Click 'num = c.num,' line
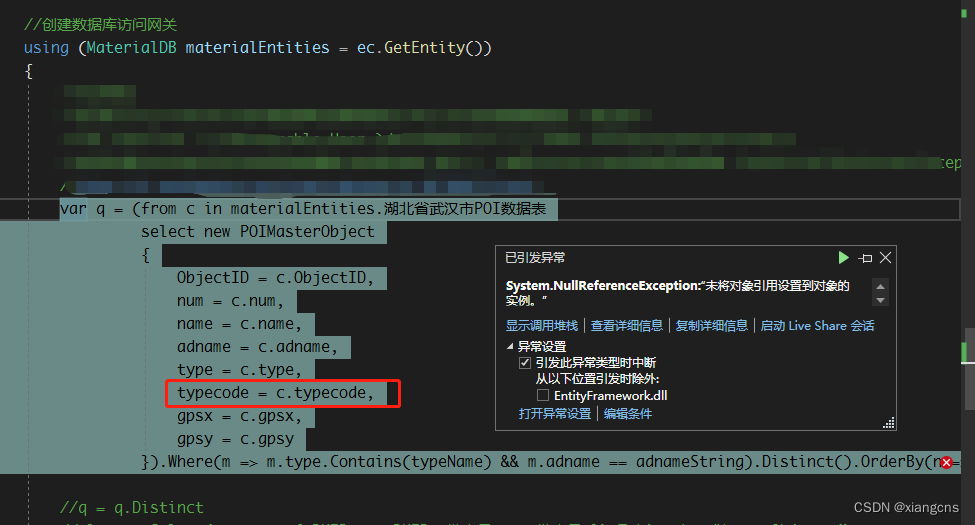Image resolution: width=975 pixels, height=525 pixels. (x=230, y=301)
